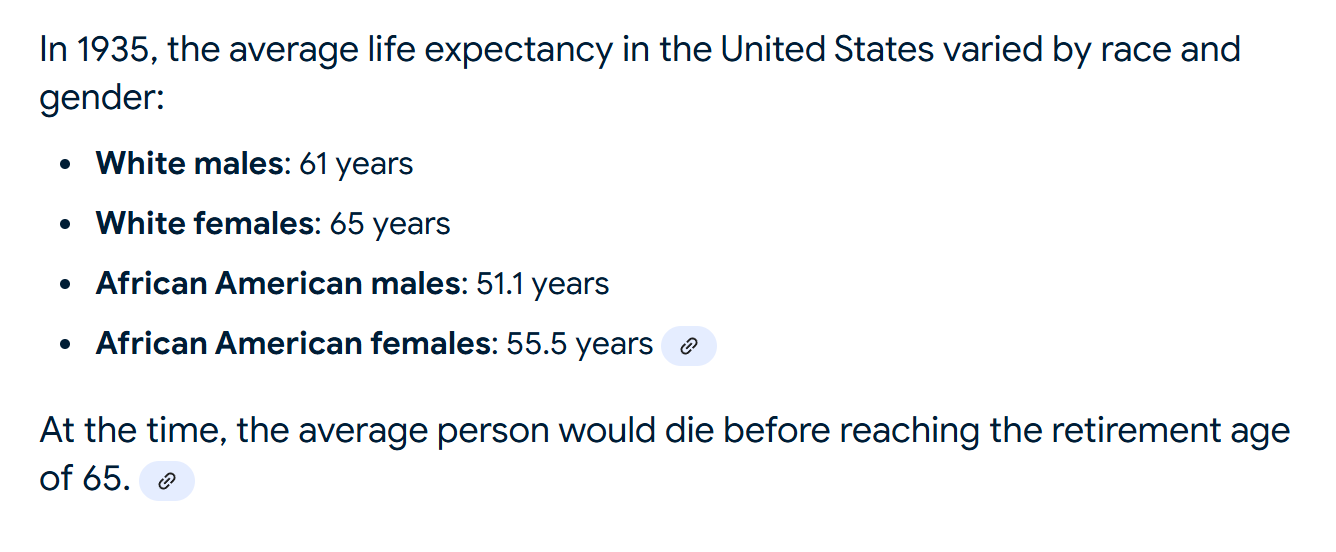Click the "51.1 years" value text

click(542, 284)
